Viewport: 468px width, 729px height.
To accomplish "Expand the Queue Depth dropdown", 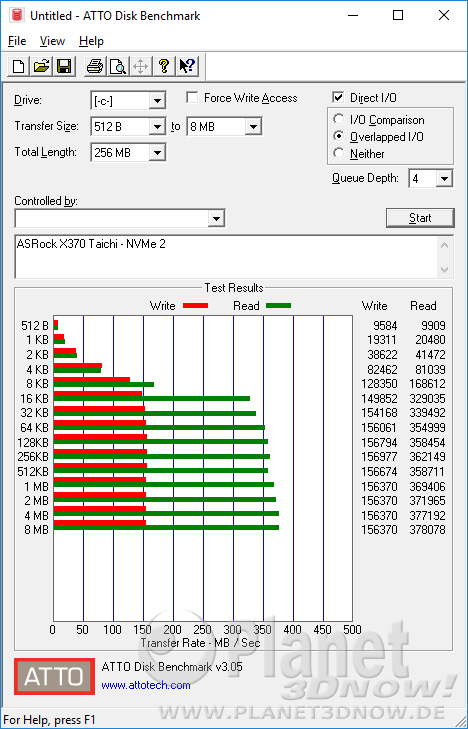I will pos(430,179).
